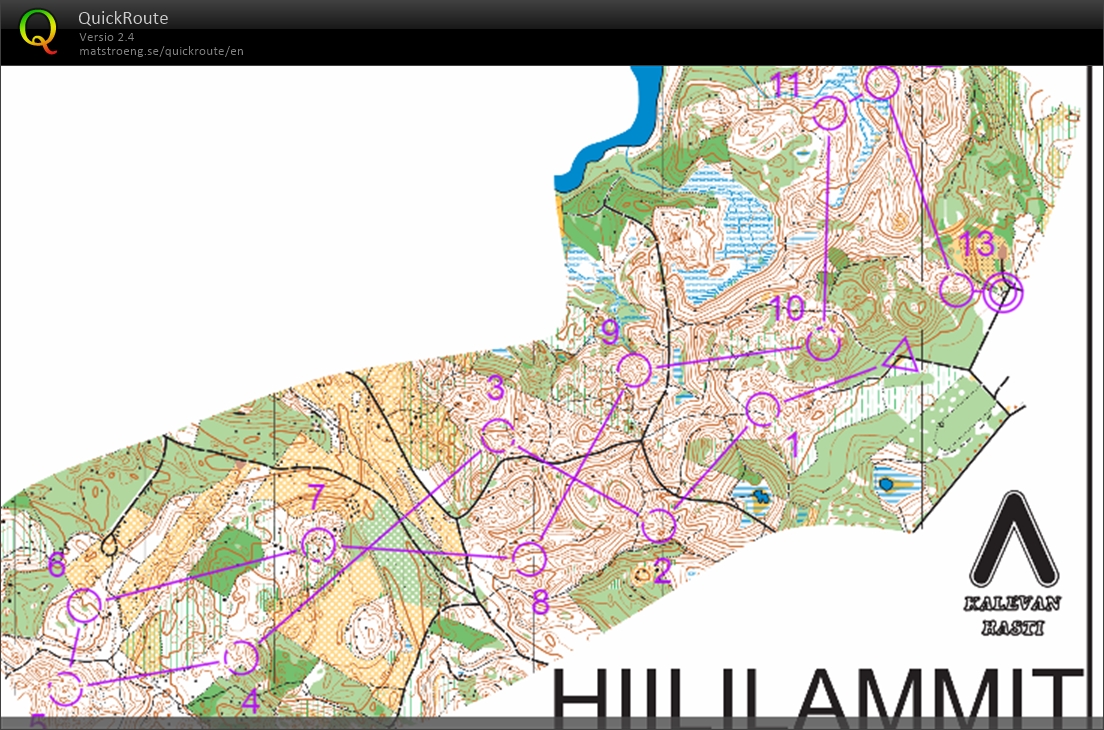The height and width of the screenshot is (730, 1104).
Task: Select control point circle 7
Action: tap(319, 543)
